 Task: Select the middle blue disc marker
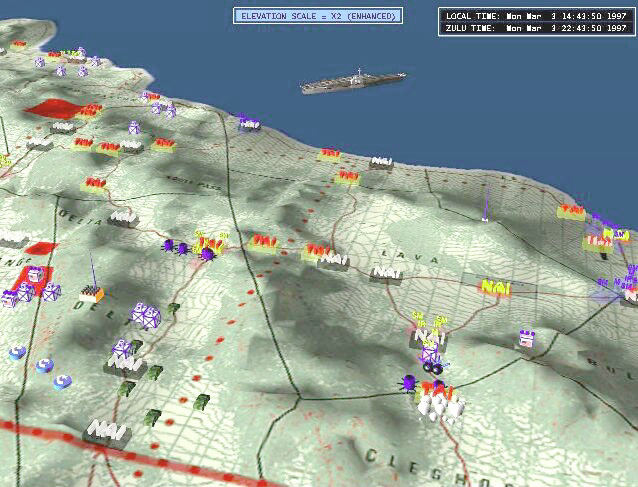[x=44, y=365]
